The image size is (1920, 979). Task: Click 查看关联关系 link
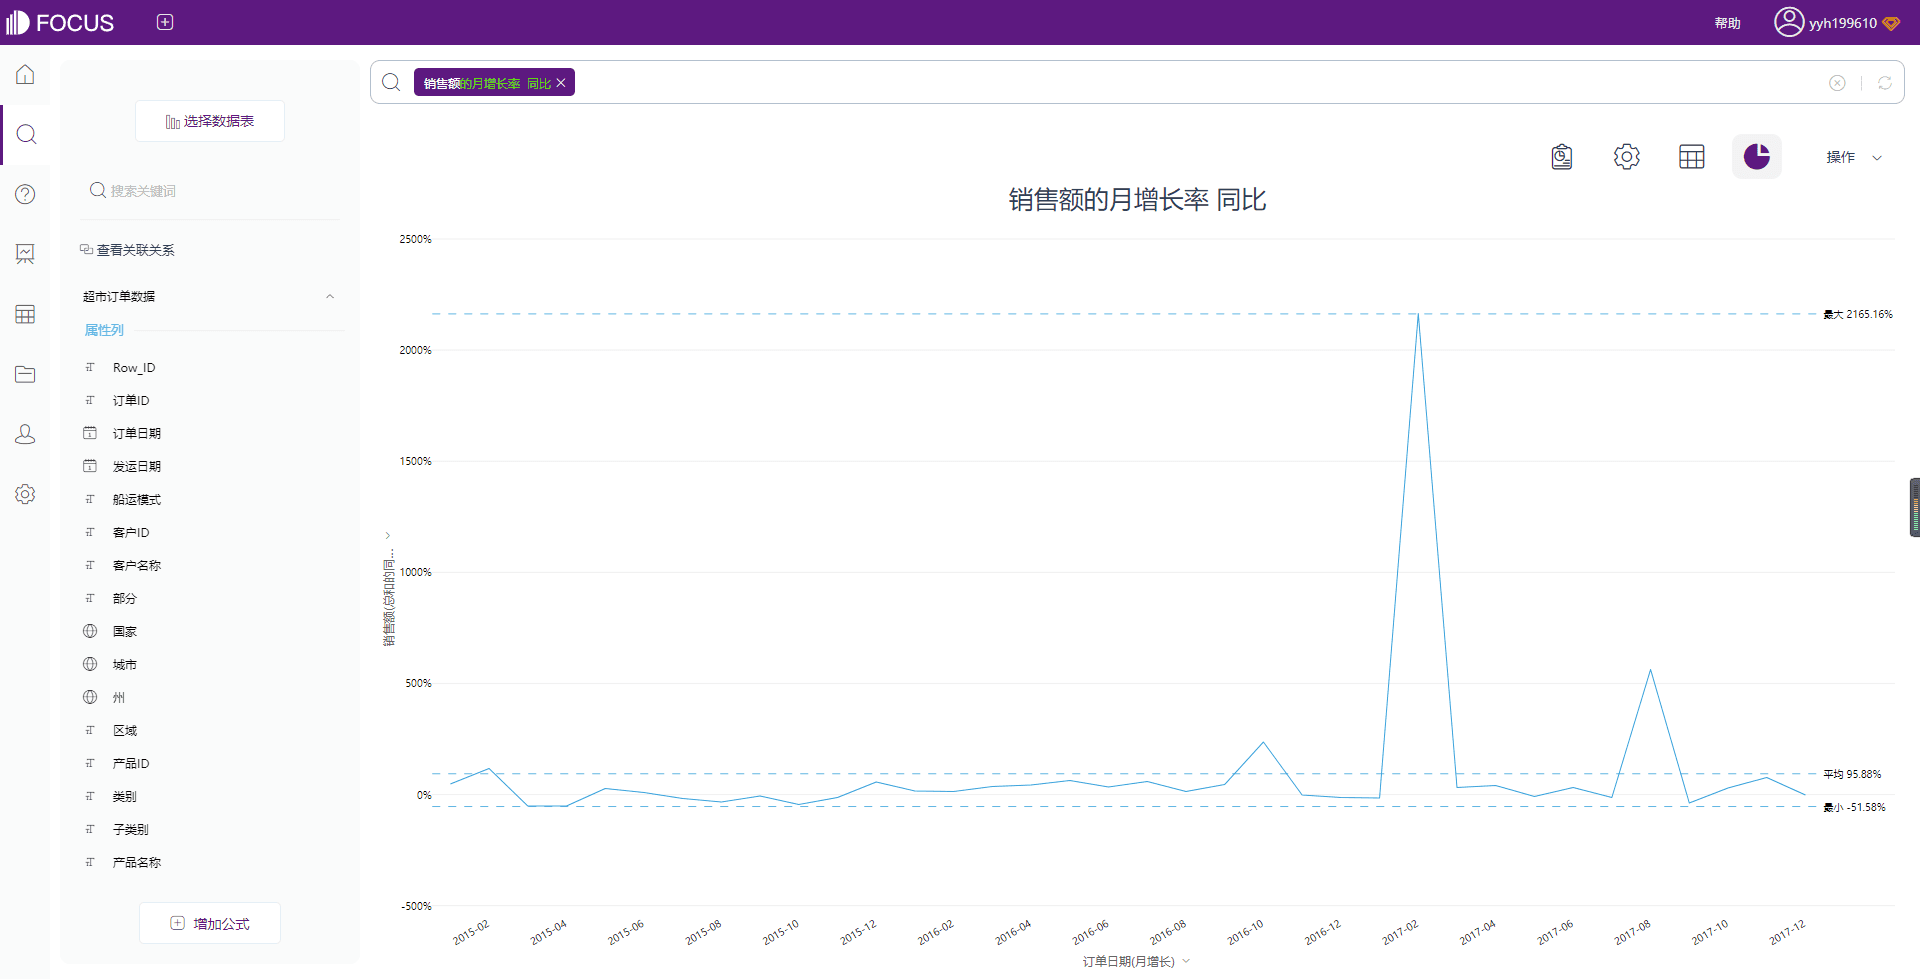[127, 250]
